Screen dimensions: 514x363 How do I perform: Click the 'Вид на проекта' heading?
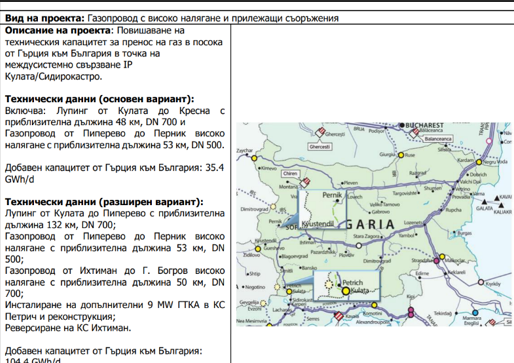coord(45,18)
